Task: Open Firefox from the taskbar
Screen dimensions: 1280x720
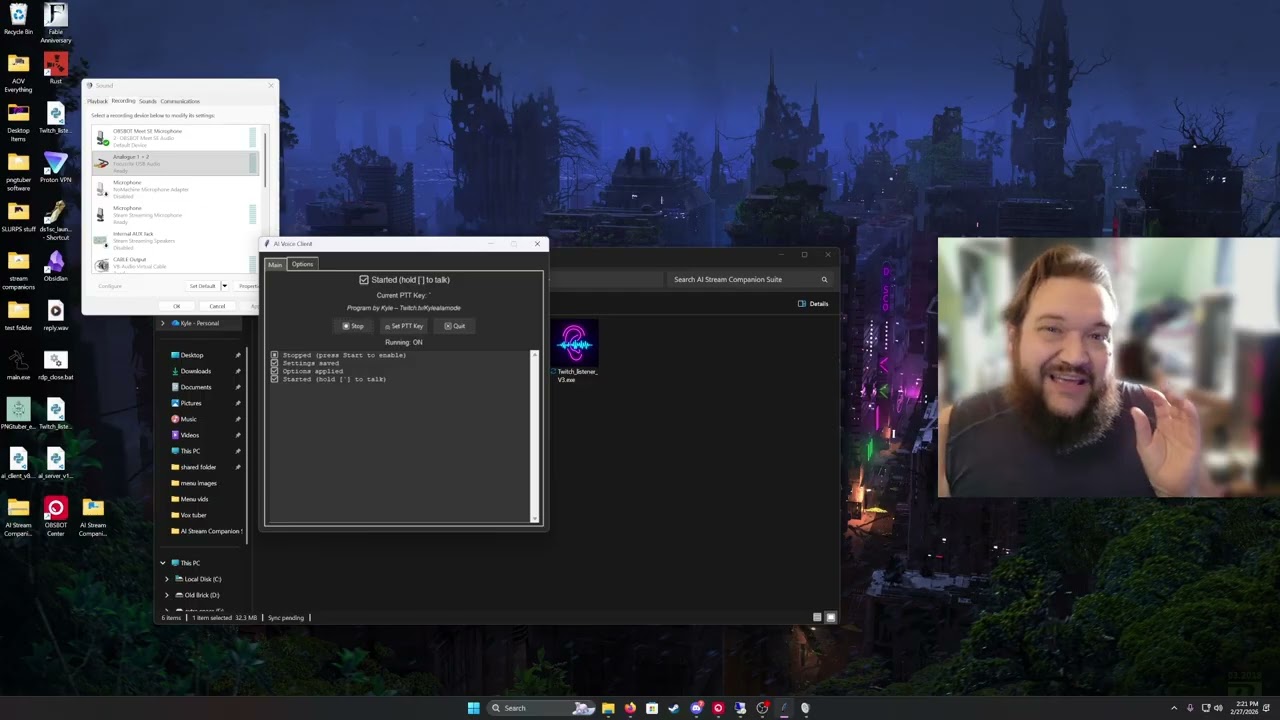Action: pos(630,708)
